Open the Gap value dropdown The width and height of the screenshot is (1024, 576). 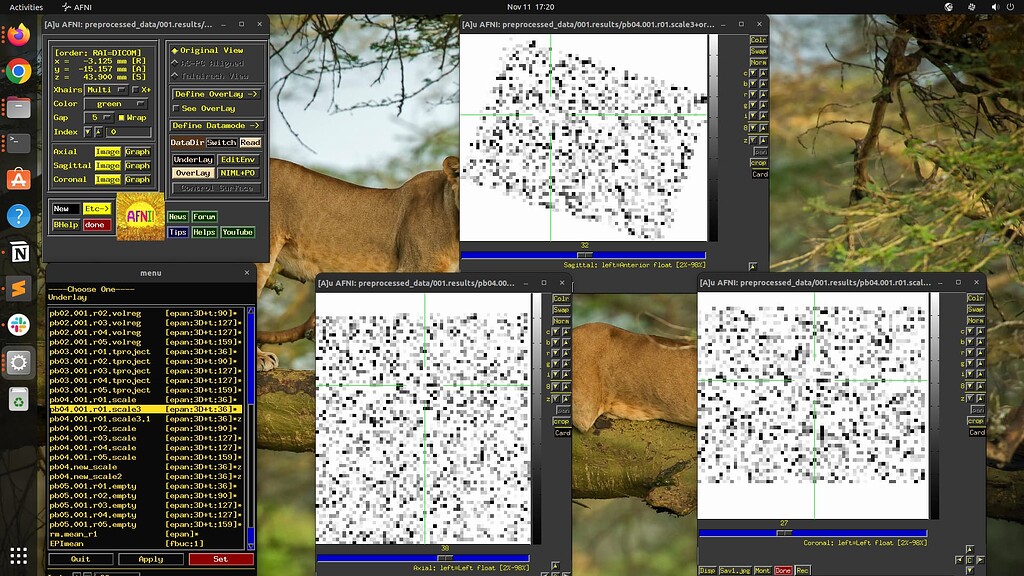tap(99, 118)
